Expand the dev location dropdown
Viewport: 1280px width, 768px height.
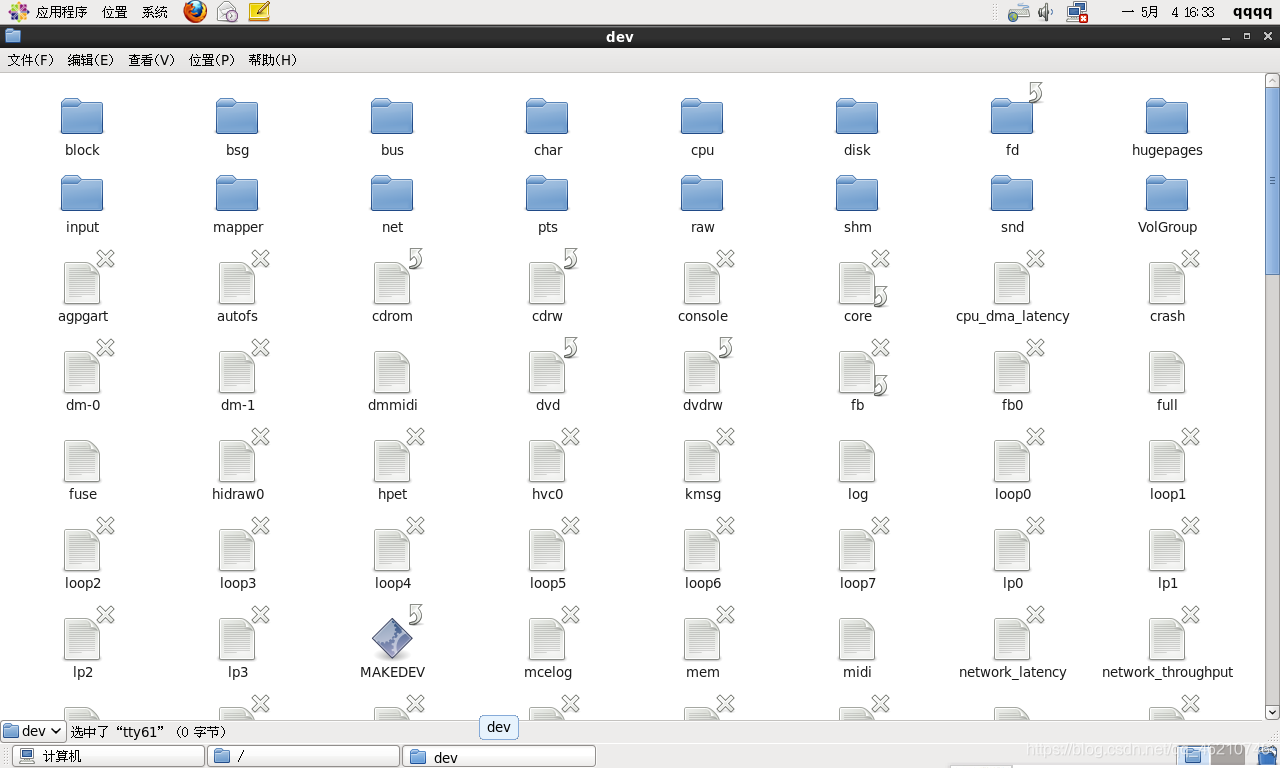pos(33,731)
